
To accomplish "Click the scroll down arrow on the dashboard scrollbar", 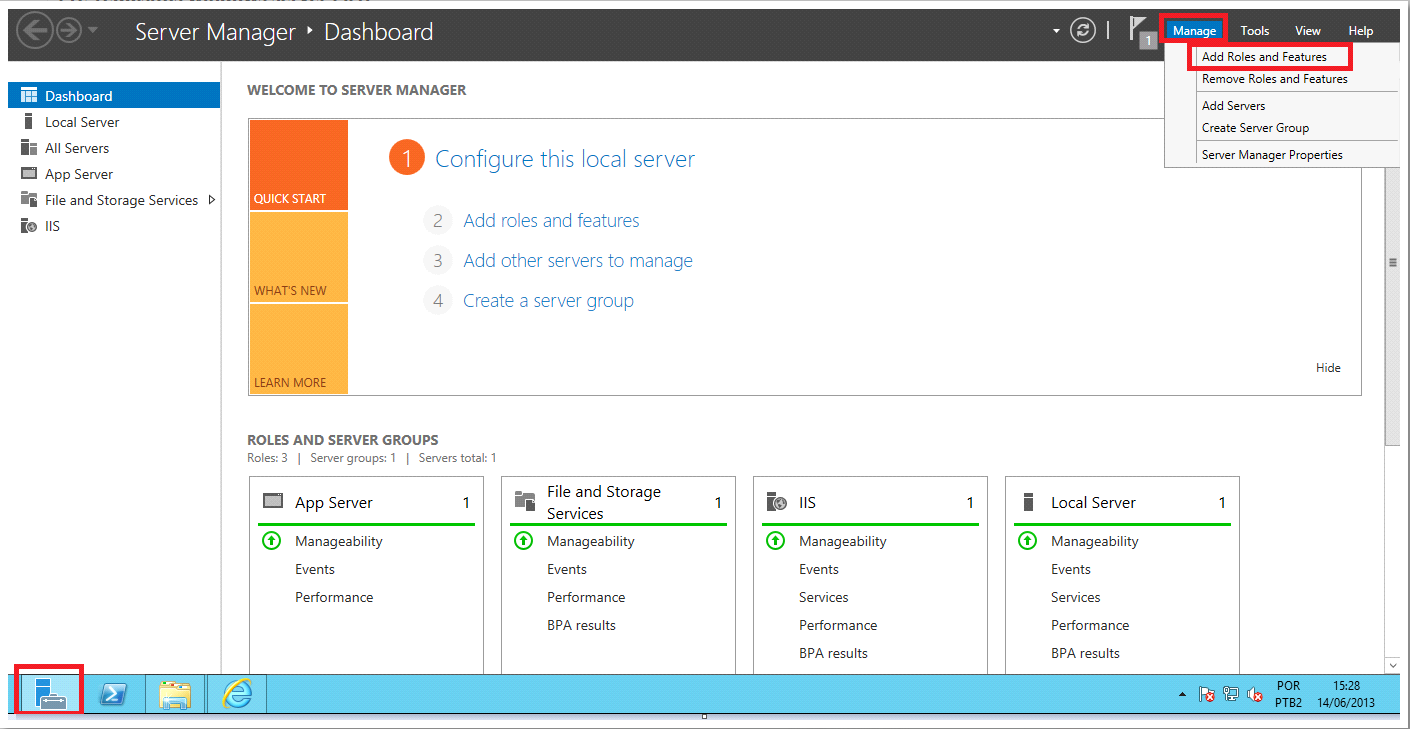I will pyautogui.click(x=1392, y=664).
